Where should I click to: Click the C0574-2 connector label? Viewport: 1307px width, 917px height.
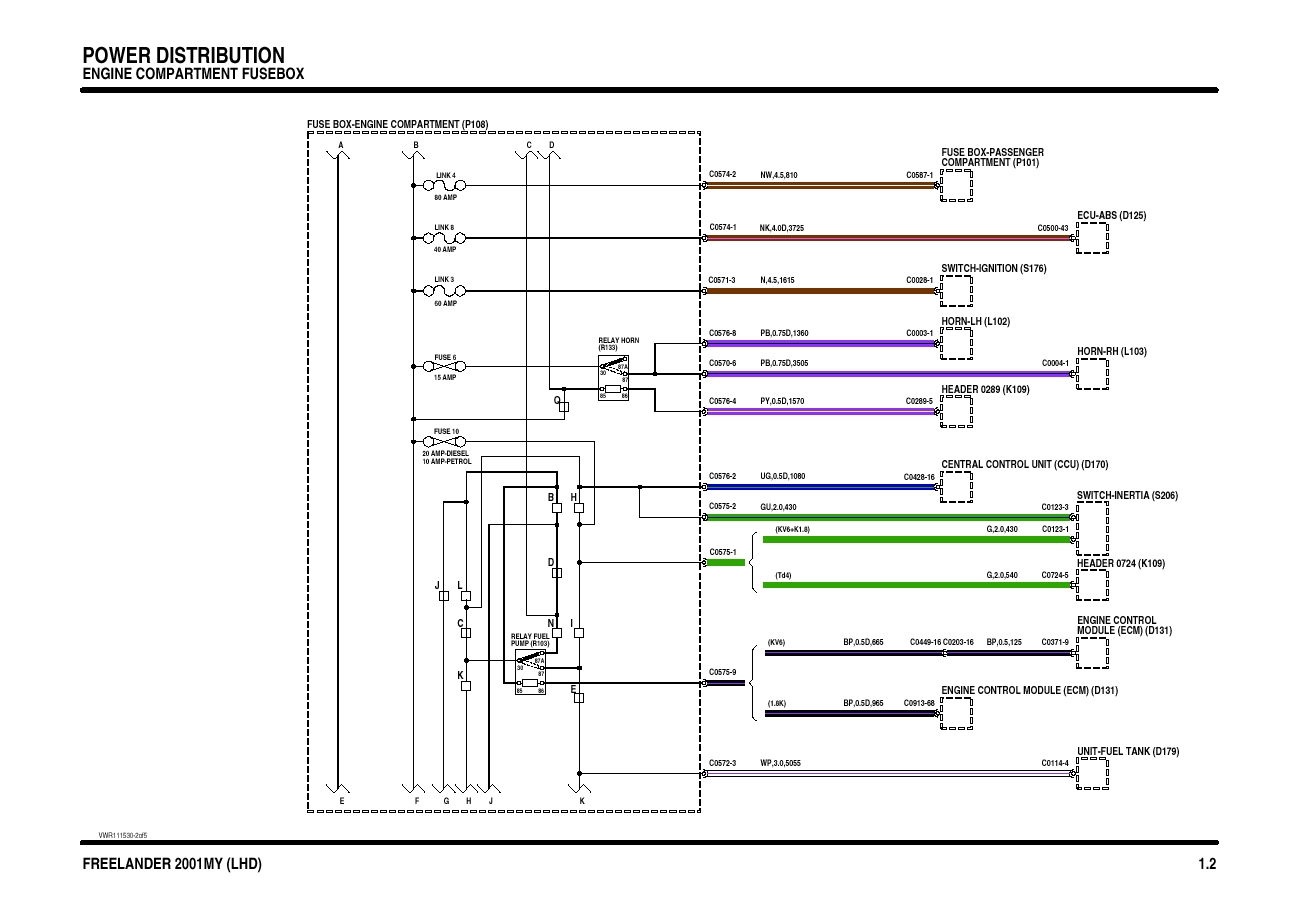tap(722, 175)
